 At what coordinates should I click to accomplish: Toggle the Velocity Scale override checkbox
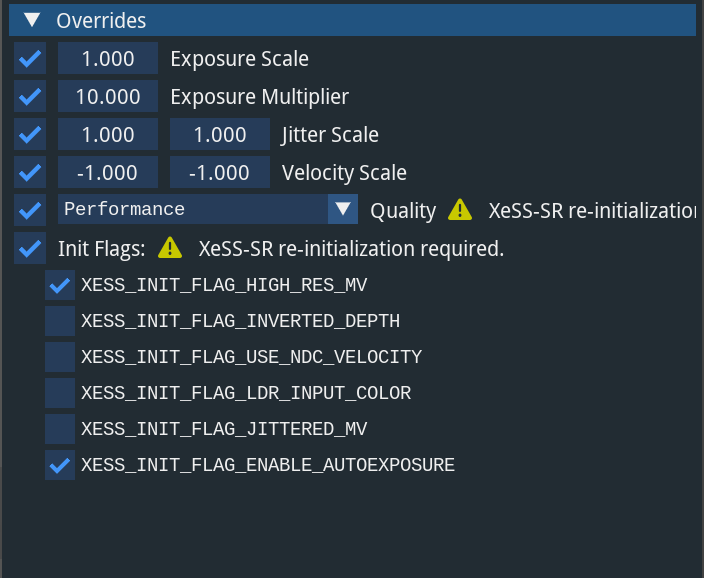pyautogui.click(x=30, y=172)
